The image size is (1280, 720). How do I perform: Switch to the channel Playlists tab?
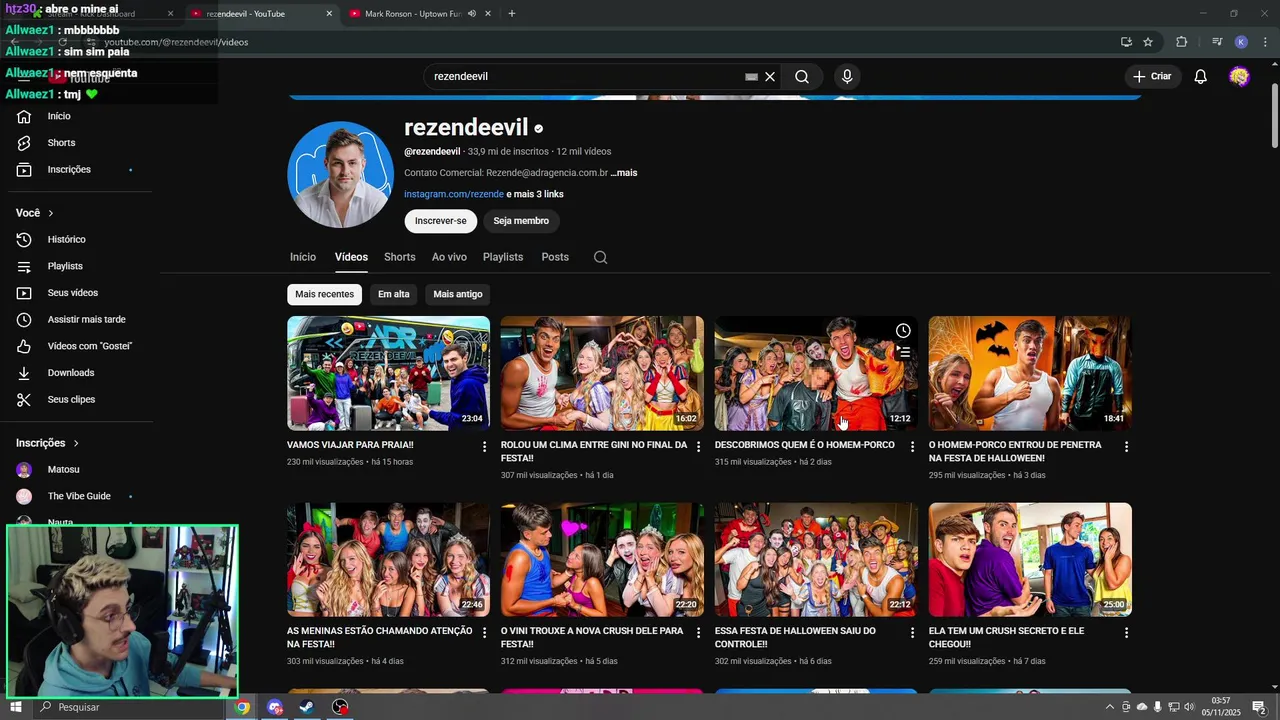pyautogui.click(x=503, y=257)
